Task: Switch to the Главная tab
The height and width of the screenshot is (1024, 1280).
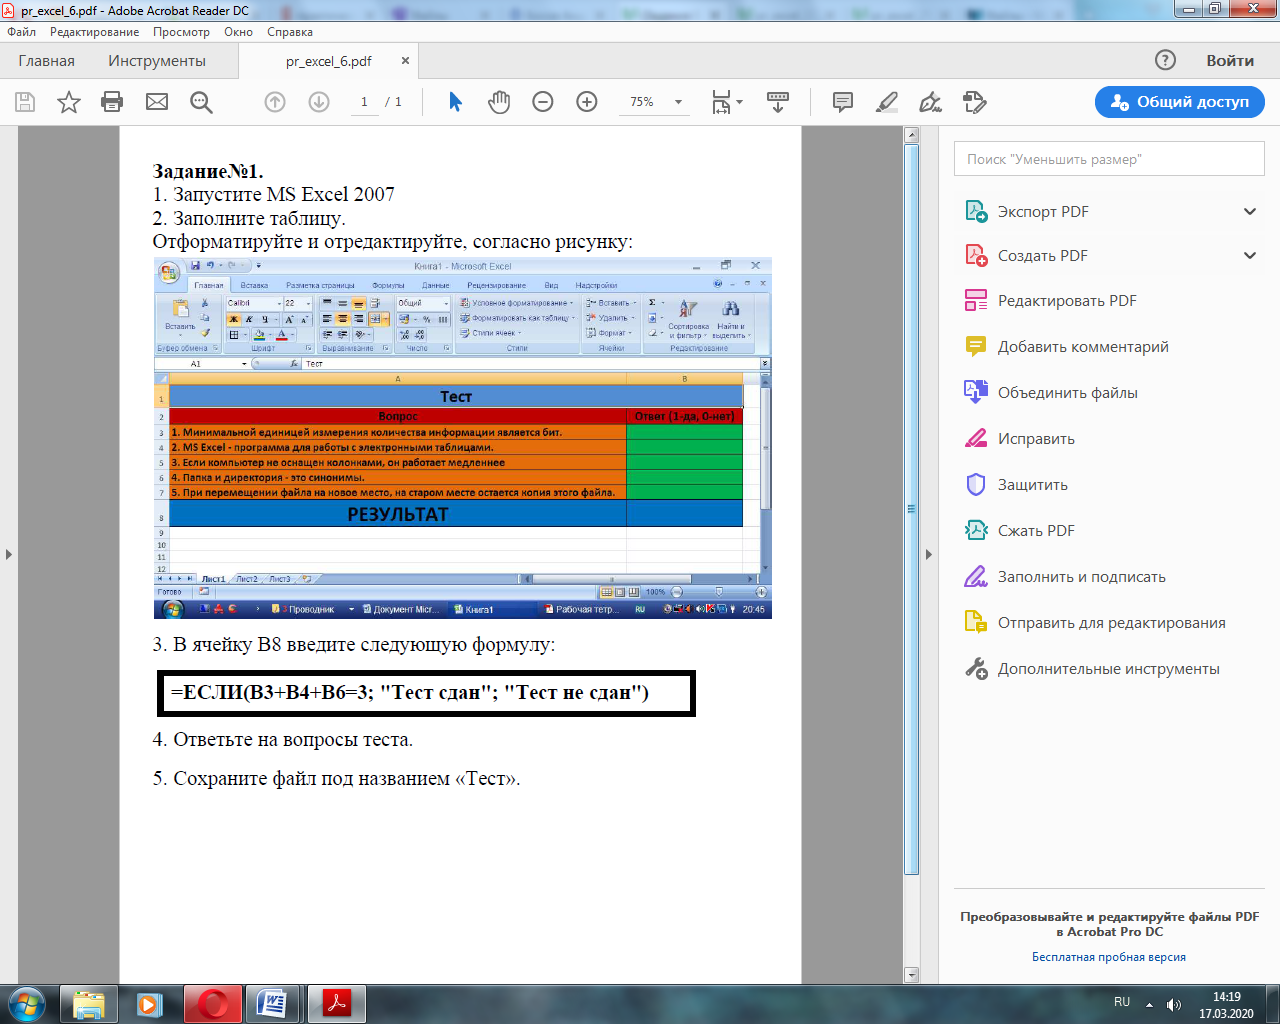Action: 47,61
